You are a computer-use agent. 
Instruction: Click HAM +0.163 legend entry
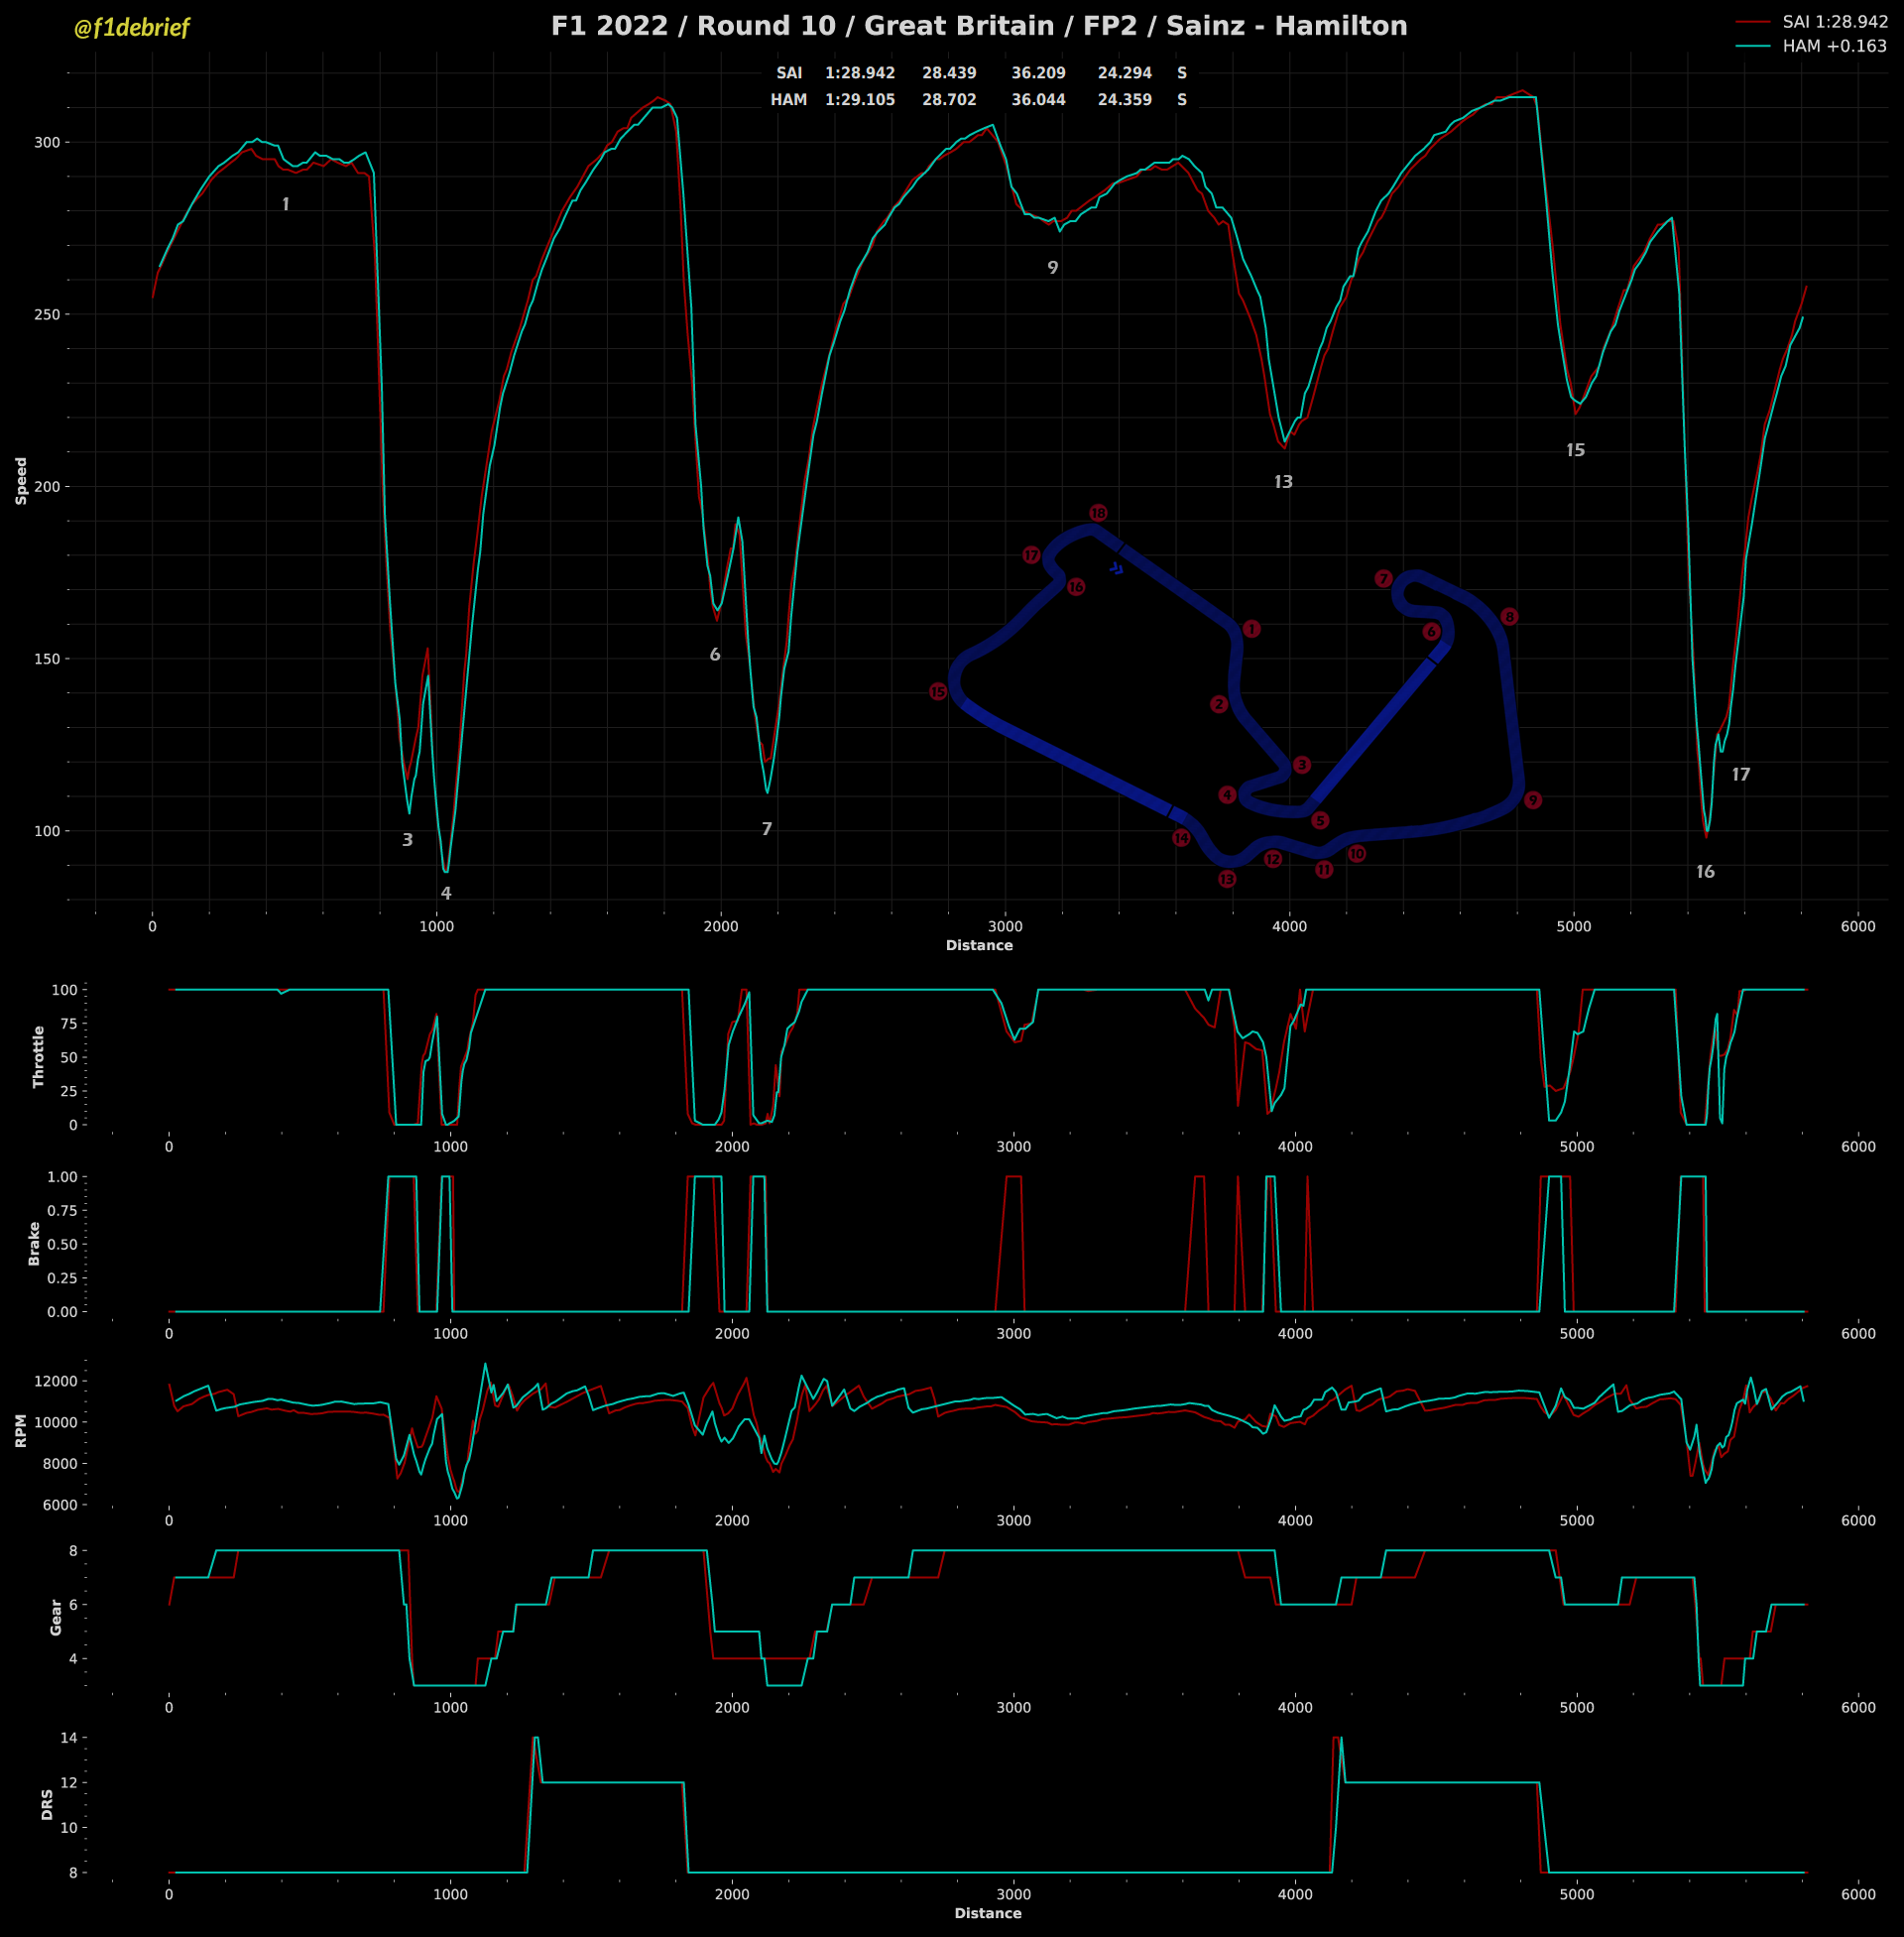pyautogui.click(x=1834, y=46)
